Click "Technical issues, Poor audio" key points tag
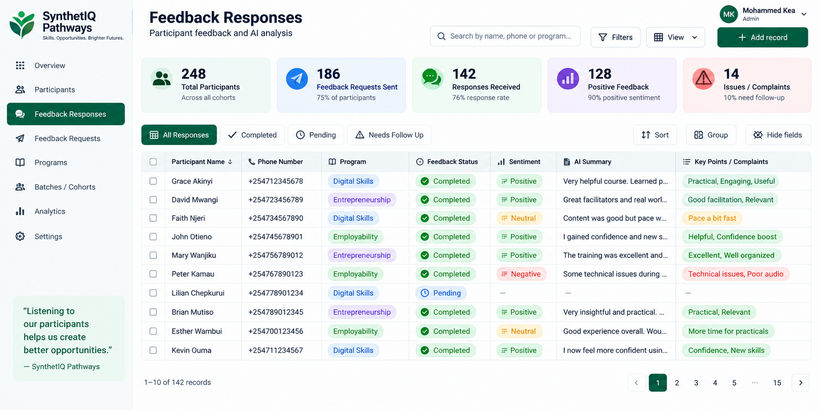Screen dimensions: 820x410 [x=735, y=274]
